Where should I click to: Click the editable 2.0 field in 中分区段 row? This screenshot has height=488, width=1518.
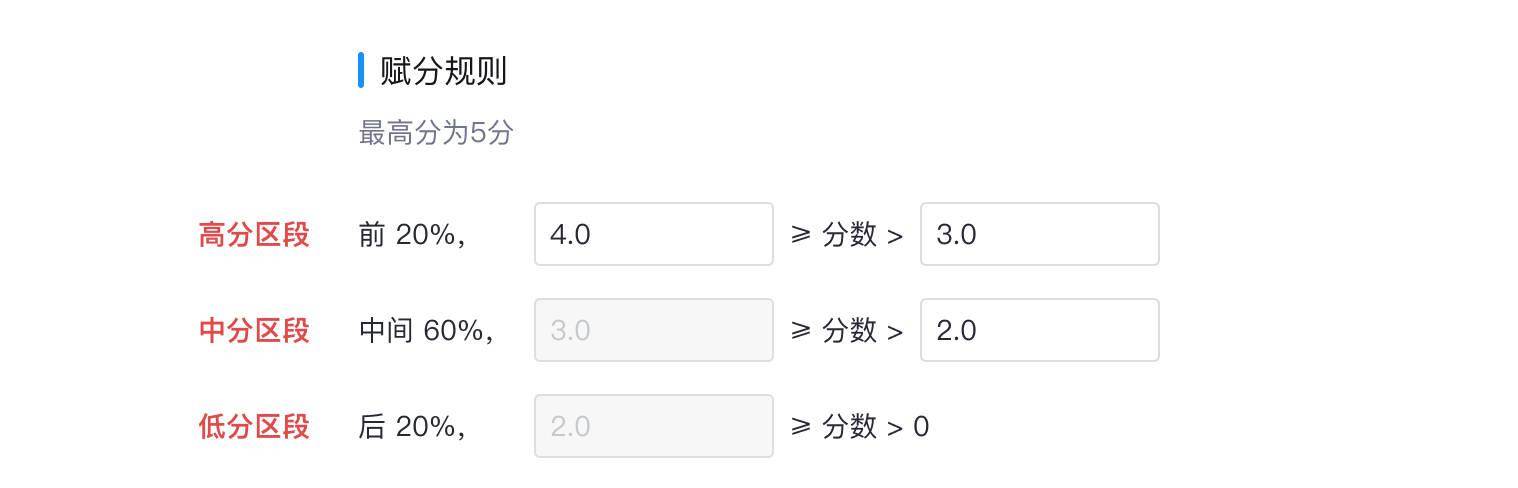[x=1039, y=330]
